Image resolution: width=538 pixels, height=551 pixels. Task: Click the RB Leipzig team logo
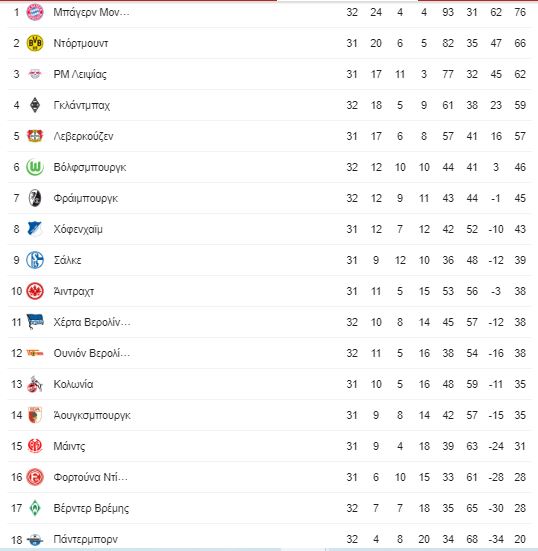click(x=35, y=74)
